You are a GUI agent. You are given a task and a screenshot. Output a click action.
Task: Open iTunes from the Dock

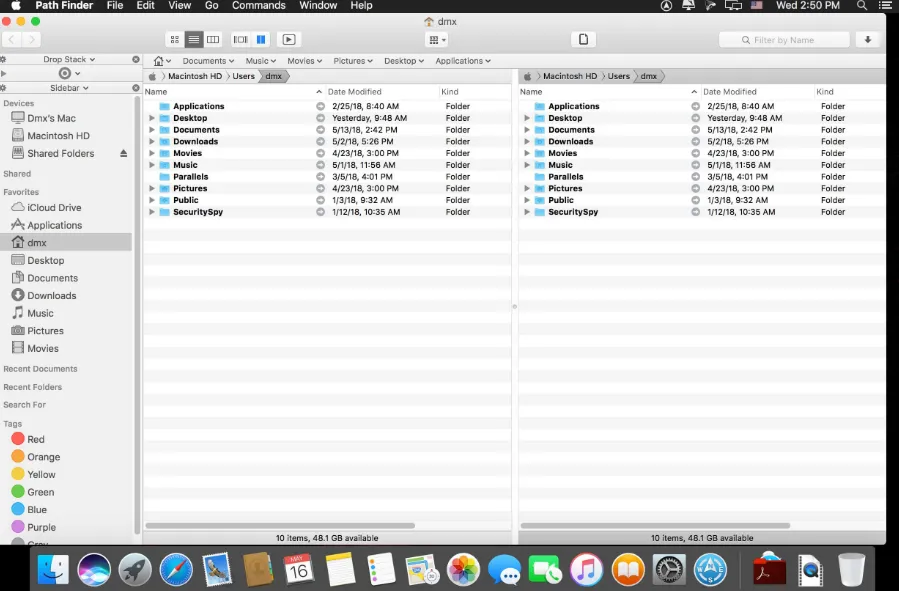click(x=587, y=570)
